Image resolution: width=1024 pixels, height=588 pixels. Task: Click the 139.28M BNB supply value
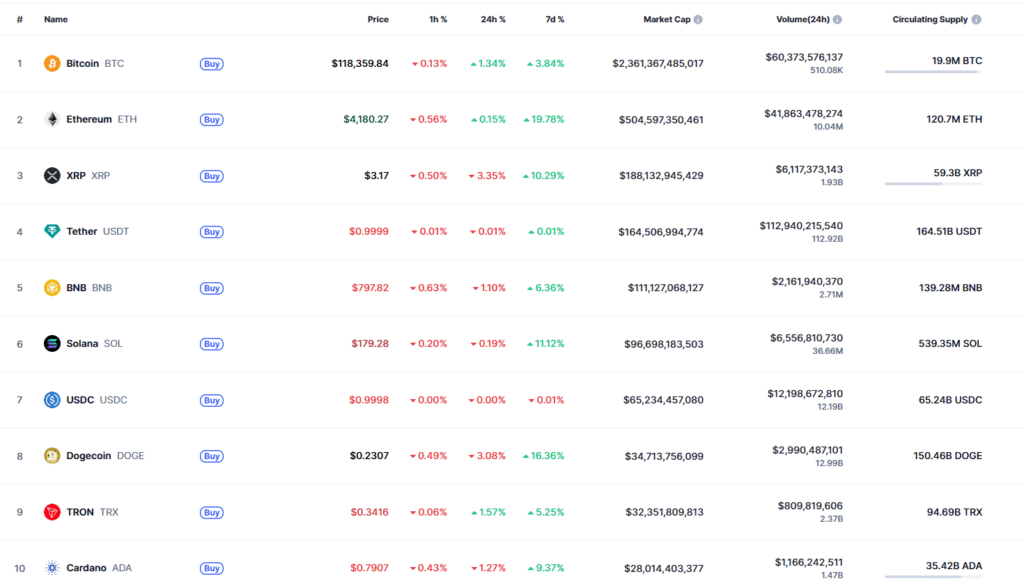[950, 287]
